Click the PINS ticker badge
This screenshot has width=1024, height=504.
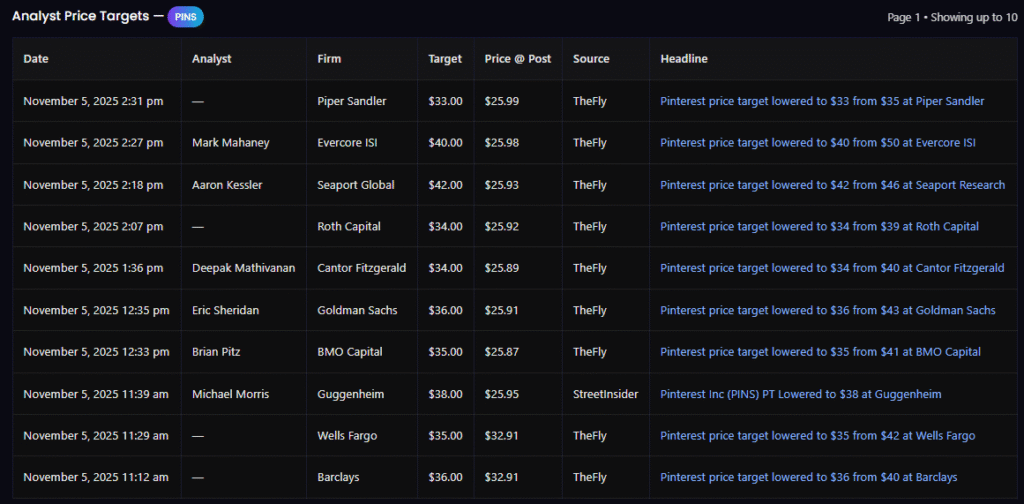point(185,17)
